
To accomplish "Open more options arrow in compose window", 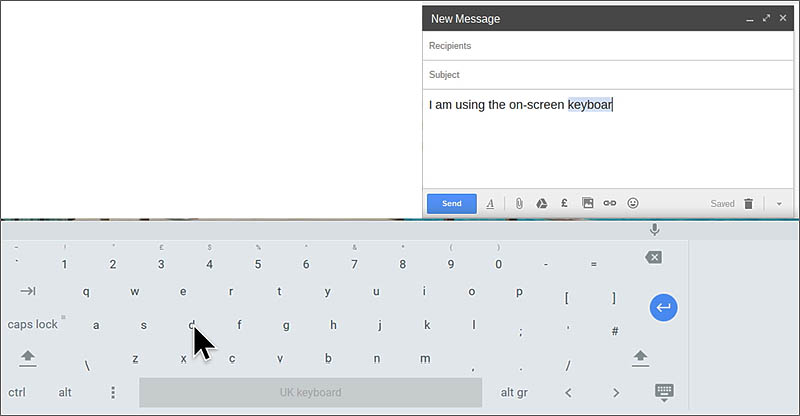I will pos(779,204).
